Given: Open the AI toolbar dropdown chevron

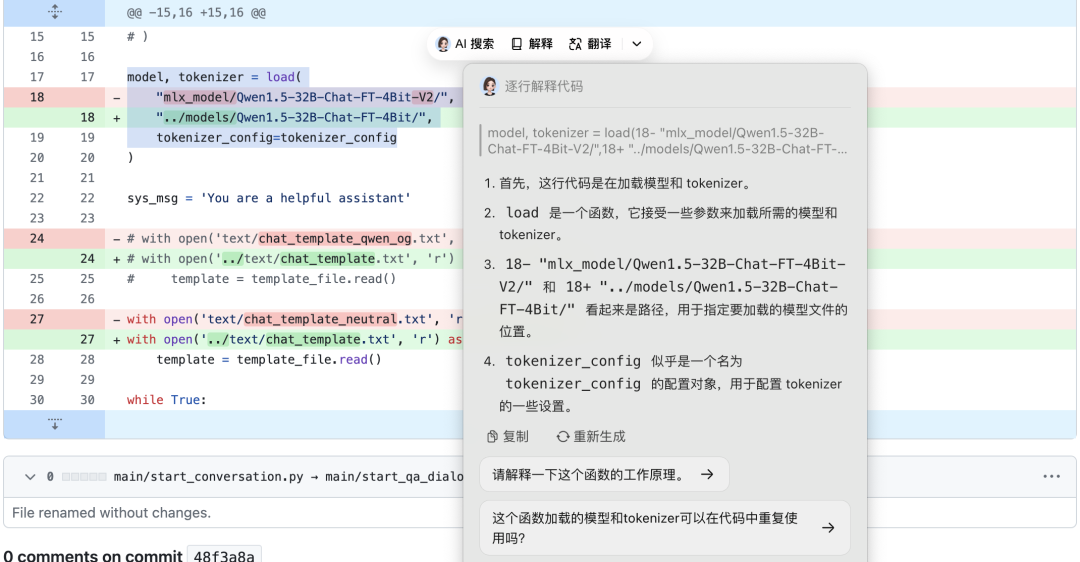Looking at the screenshot, I should point(637,44).
